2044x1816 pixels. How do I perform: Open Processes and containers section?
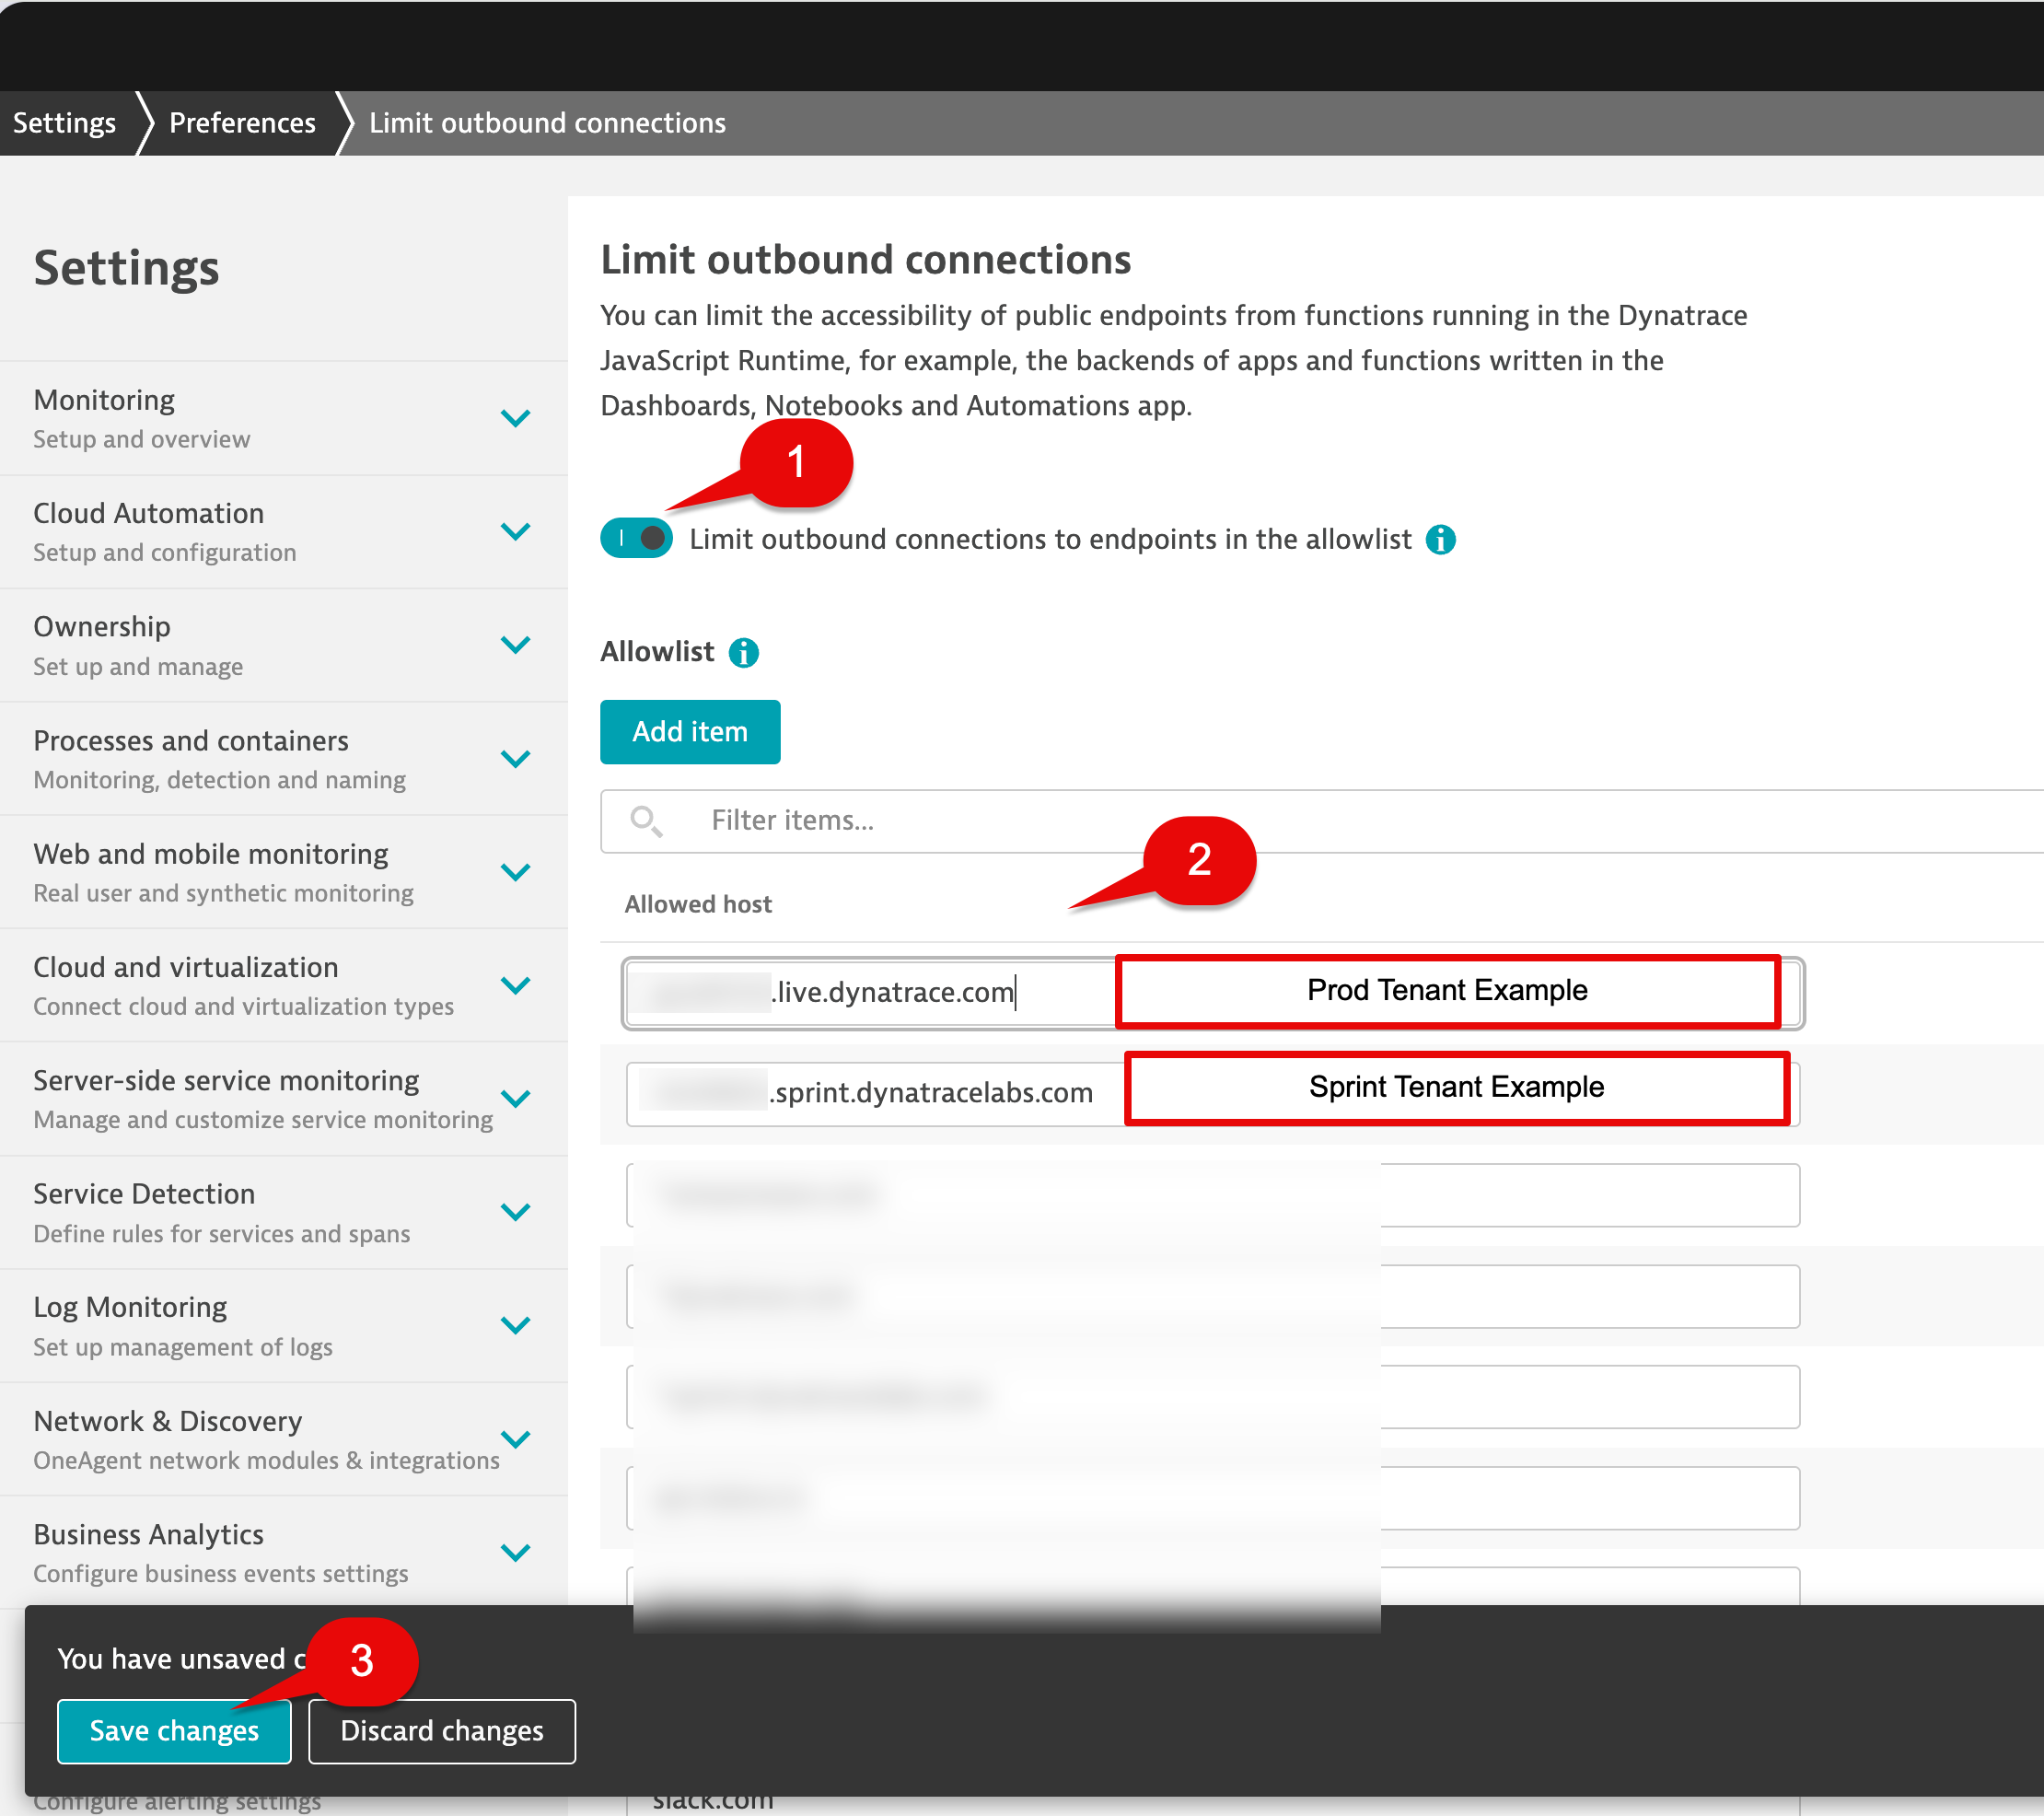pos(284,759)
